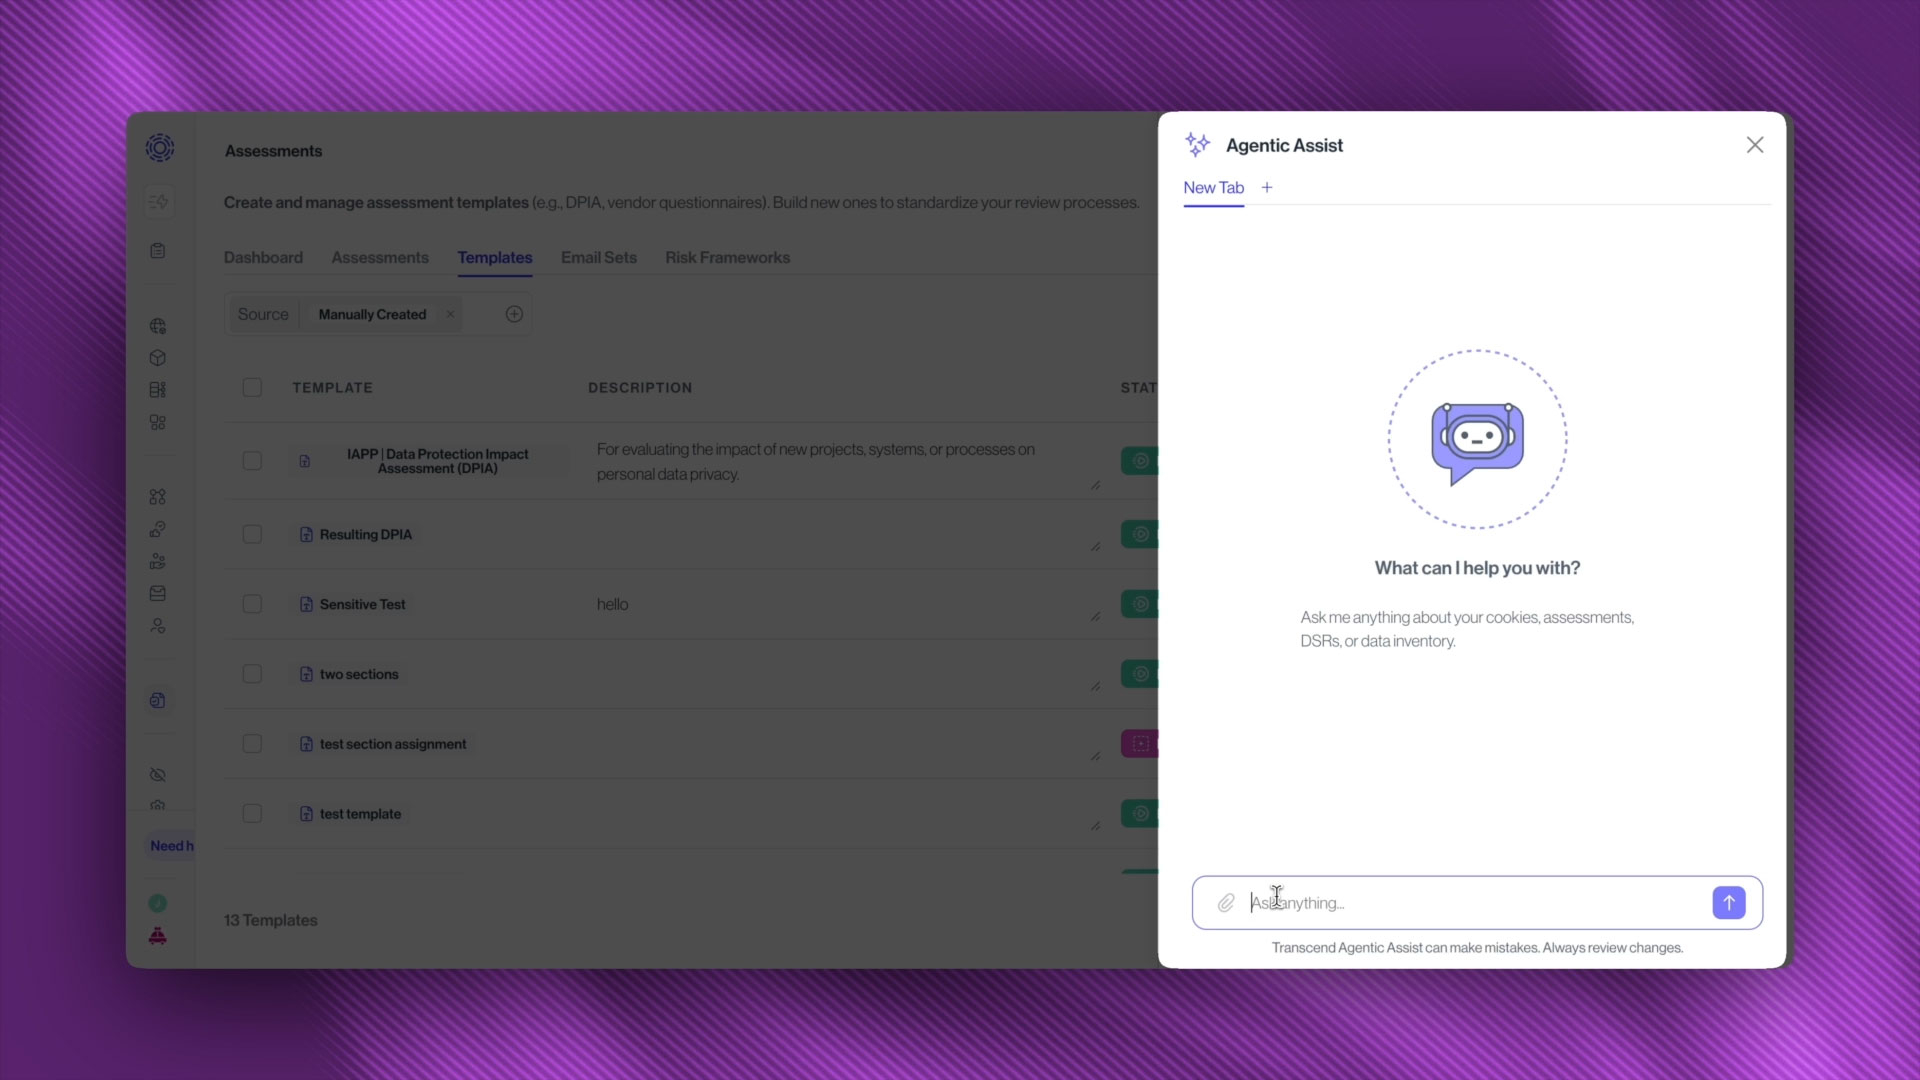
Task: Switch to the Risk Frameworks tab
Action: click(727, 258)
